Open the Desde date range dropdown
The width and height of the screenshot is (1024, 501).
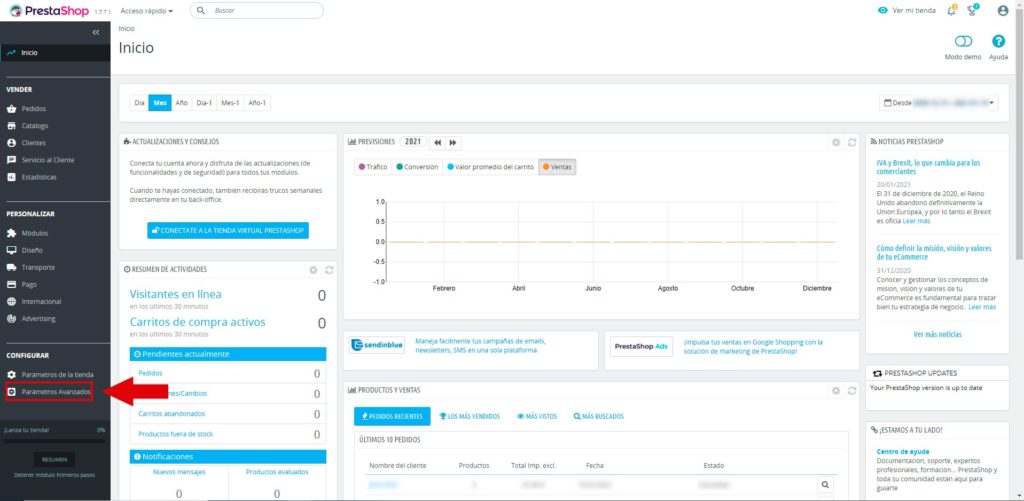pos(938,103)
